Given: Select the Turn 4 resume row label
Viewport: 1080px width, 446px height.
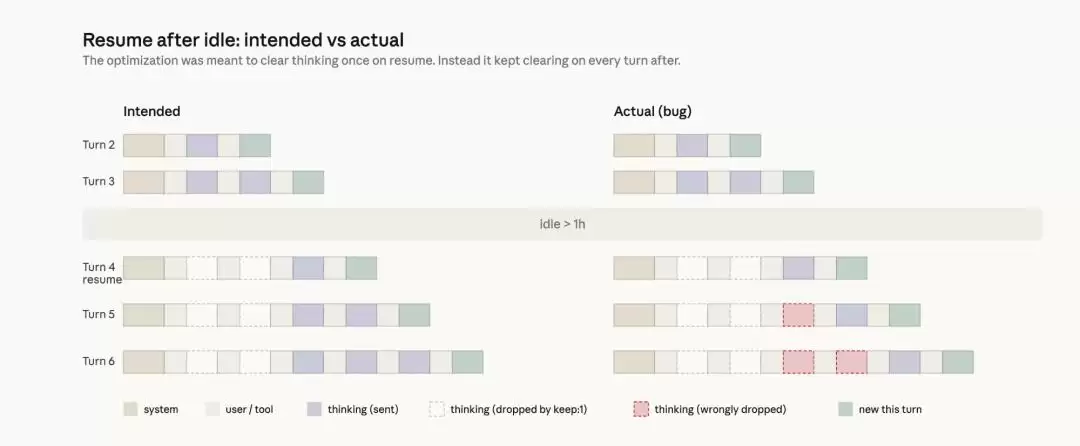Looking at the screenshot, I should click(101, 273).
